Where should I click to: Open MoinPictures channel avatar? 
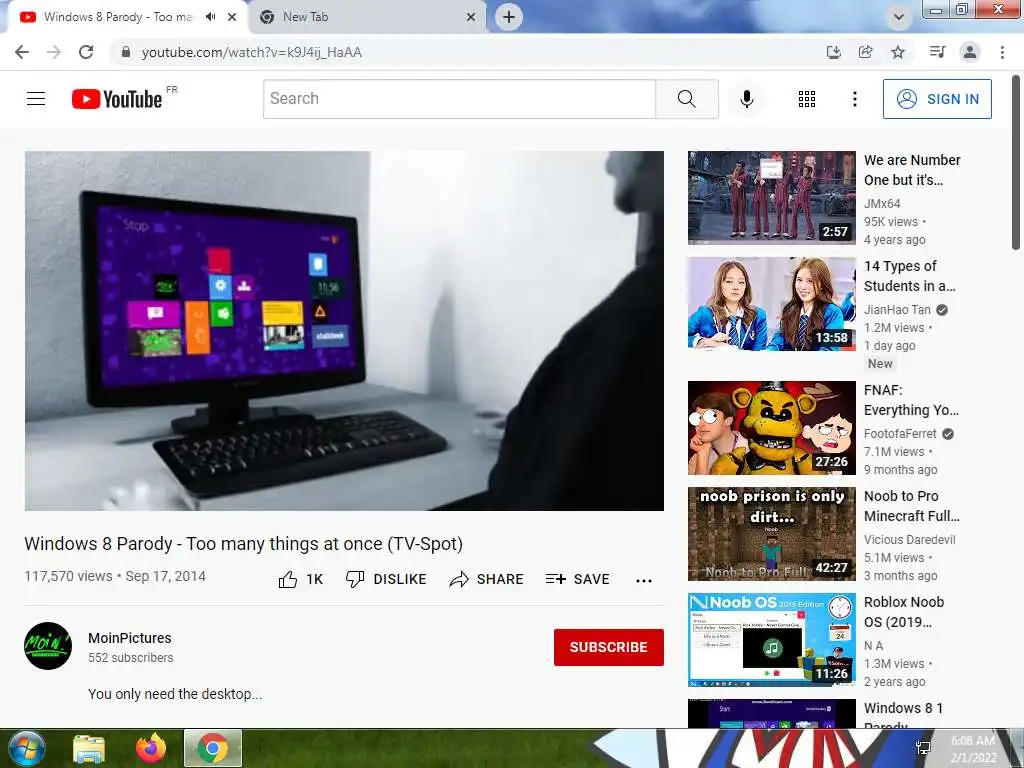[x=48, y=646]
